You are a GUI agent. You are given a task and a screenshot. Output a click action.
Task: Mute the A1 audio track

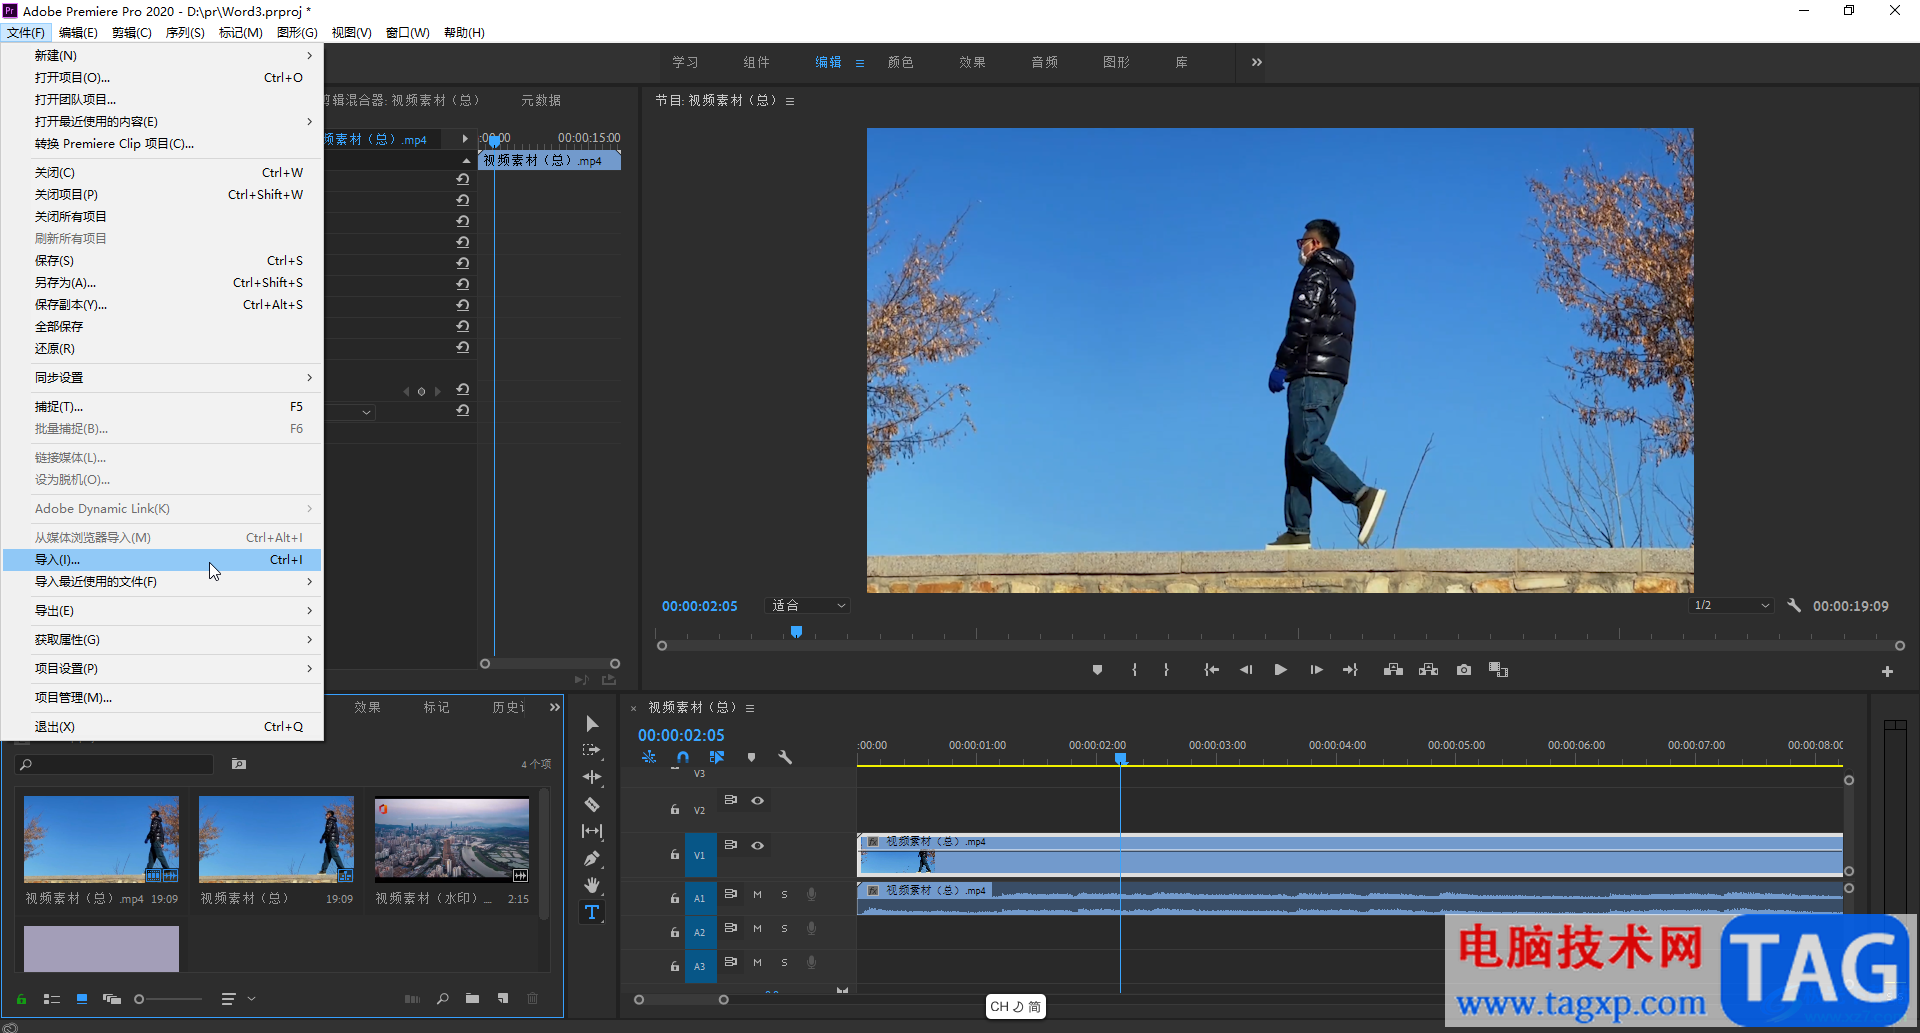757,895
